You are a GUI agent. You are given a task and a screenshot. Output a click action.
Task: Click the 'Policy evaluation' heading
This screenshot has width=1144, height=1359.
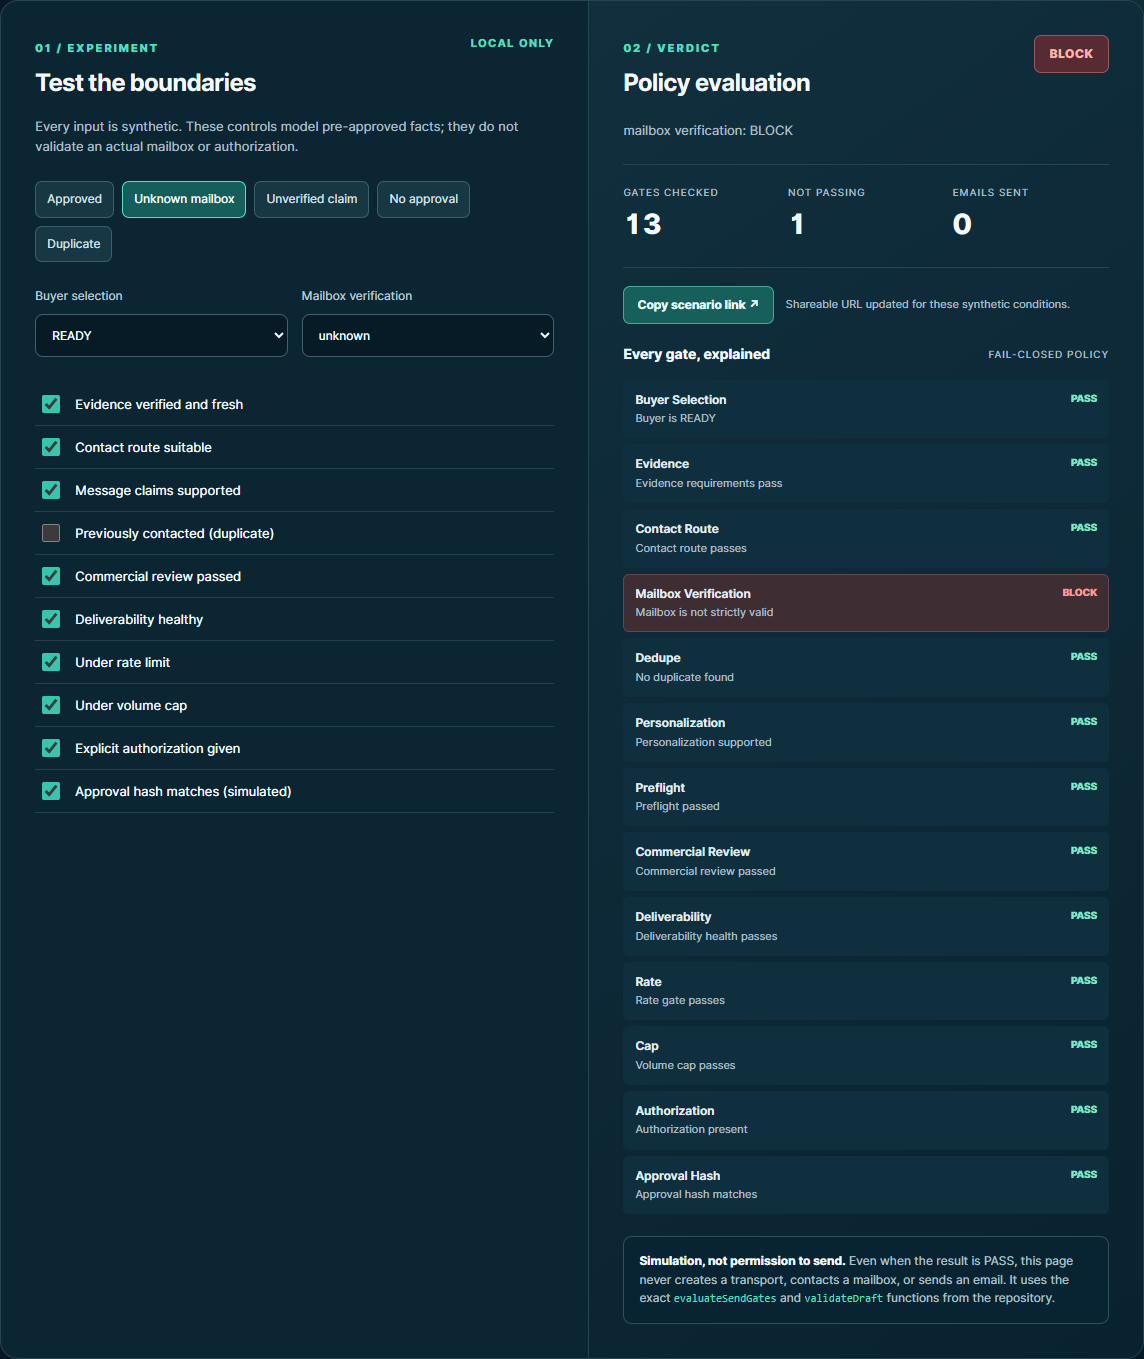(717, 83)
